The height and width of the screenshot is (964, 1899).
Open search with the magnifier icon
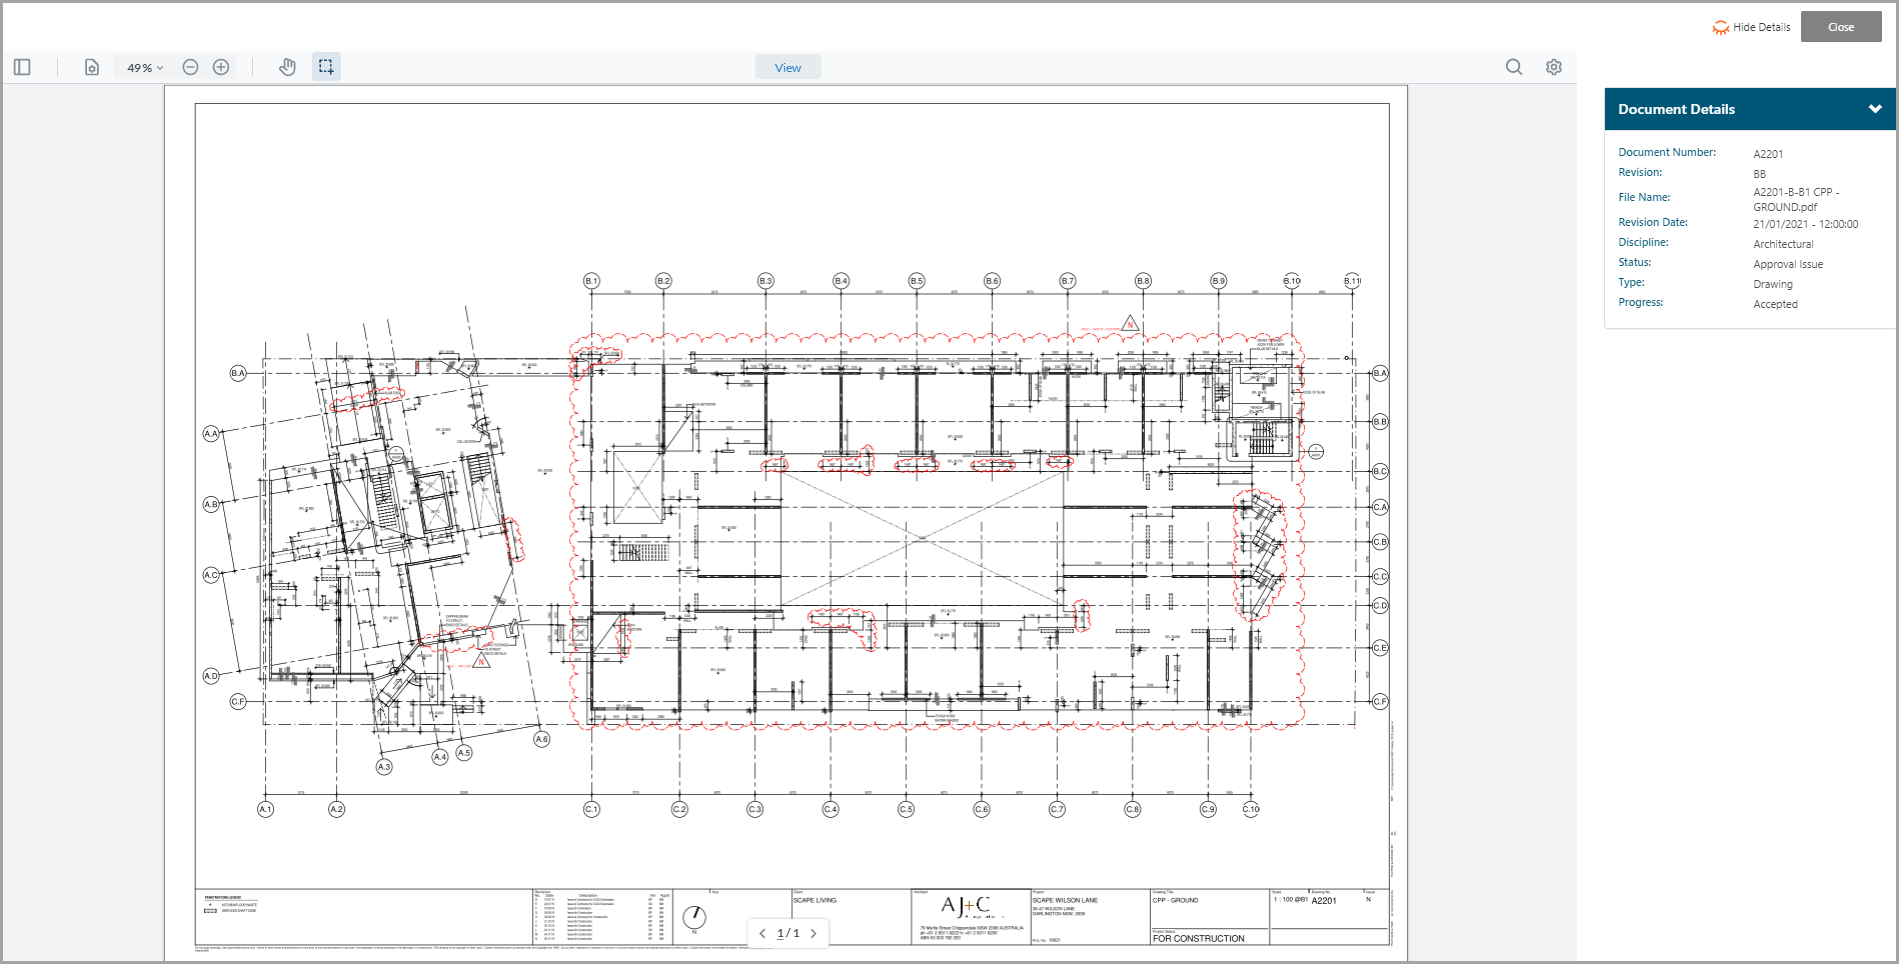(1514, 67)
